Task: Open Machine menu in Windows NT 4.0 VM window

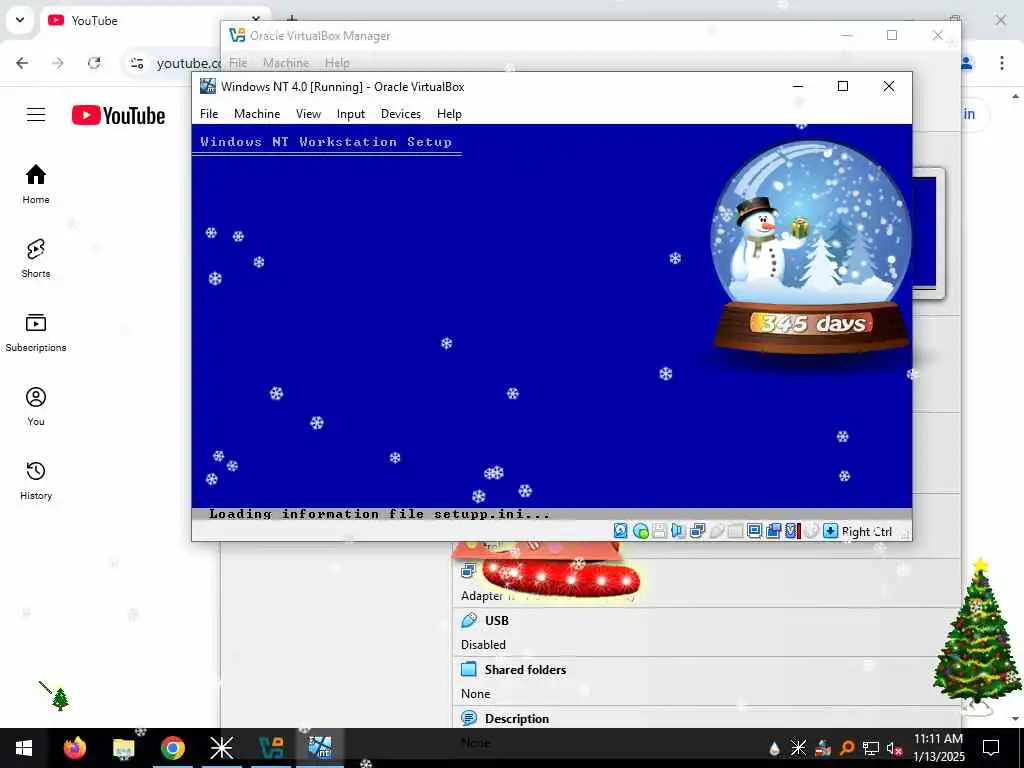Action: [257, 114]
